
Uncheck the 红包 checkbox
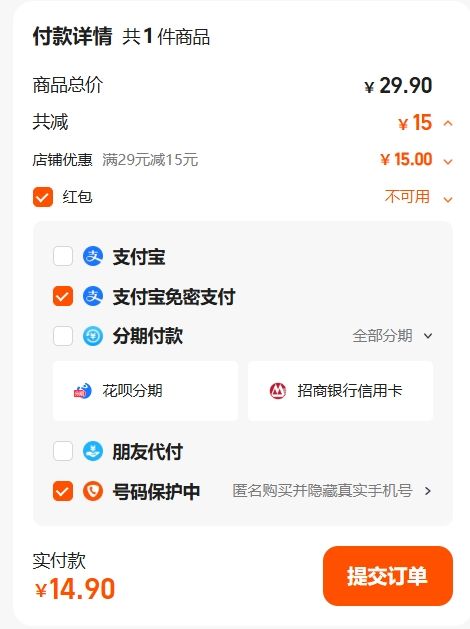pos(43,197)
